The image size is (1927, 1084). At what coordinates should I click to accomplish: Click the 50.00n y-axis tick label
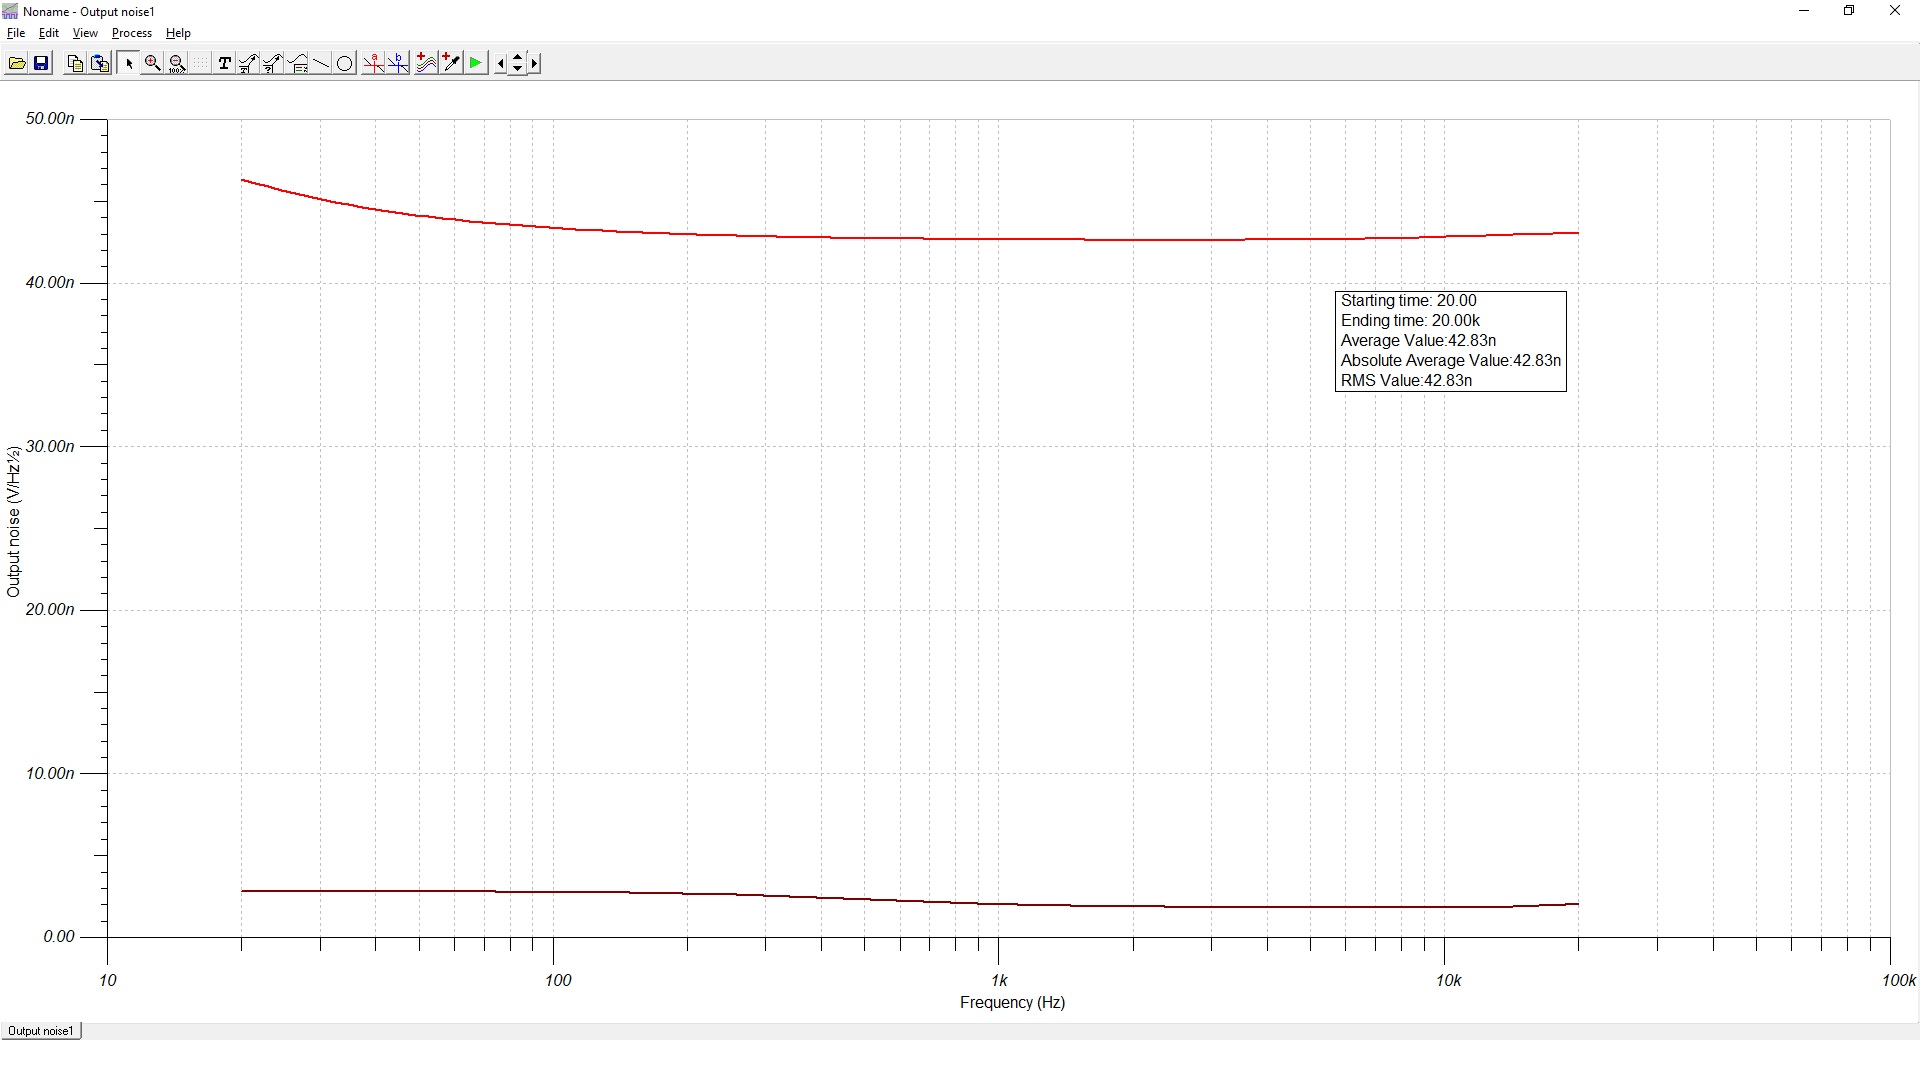pos(50,119)
